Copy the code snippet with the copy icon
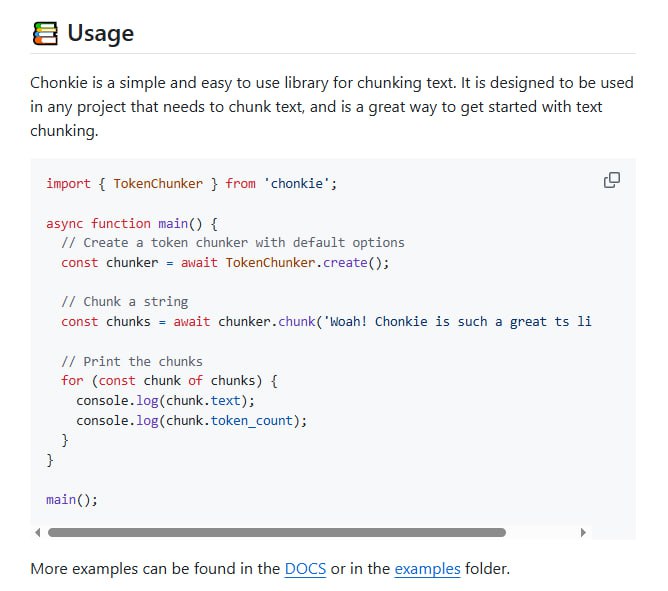Viewport: 668px width, 591px height. [611, 180]
